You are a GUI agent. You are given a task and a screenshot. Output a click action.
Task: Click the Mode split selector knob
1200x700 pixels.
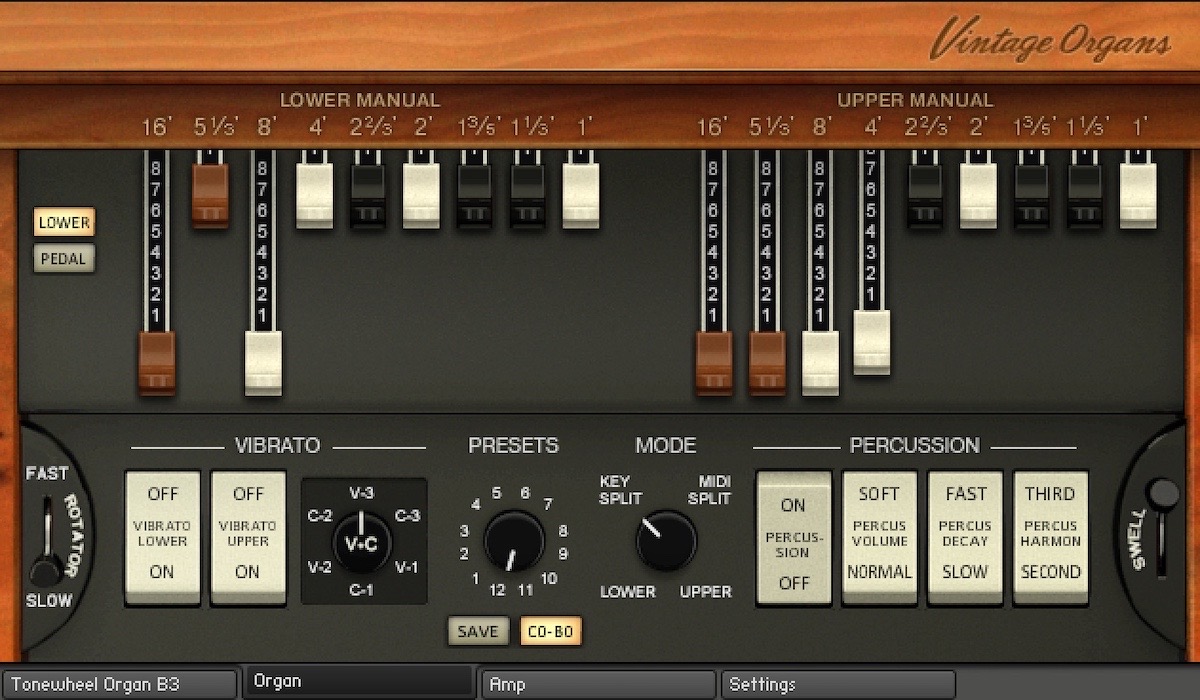pyautogui.click(x=666, y=541)
